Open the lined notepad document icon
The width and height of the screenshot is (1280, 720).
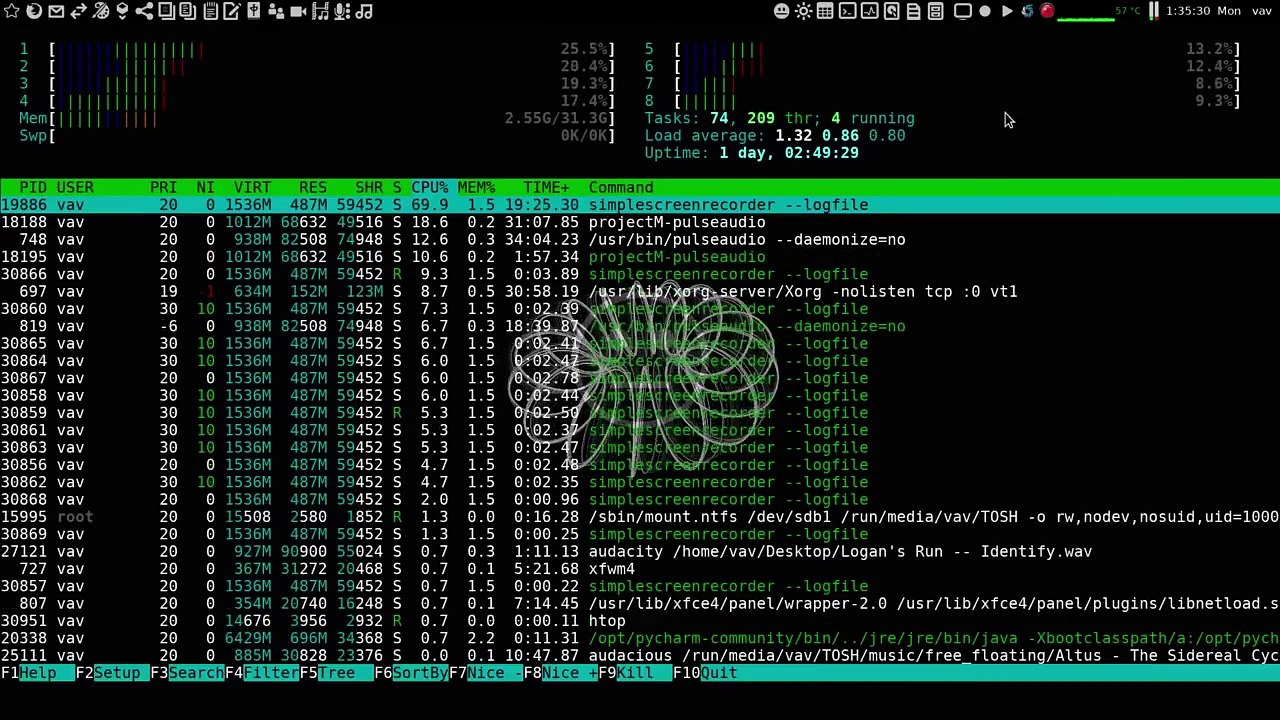(210, 11)
